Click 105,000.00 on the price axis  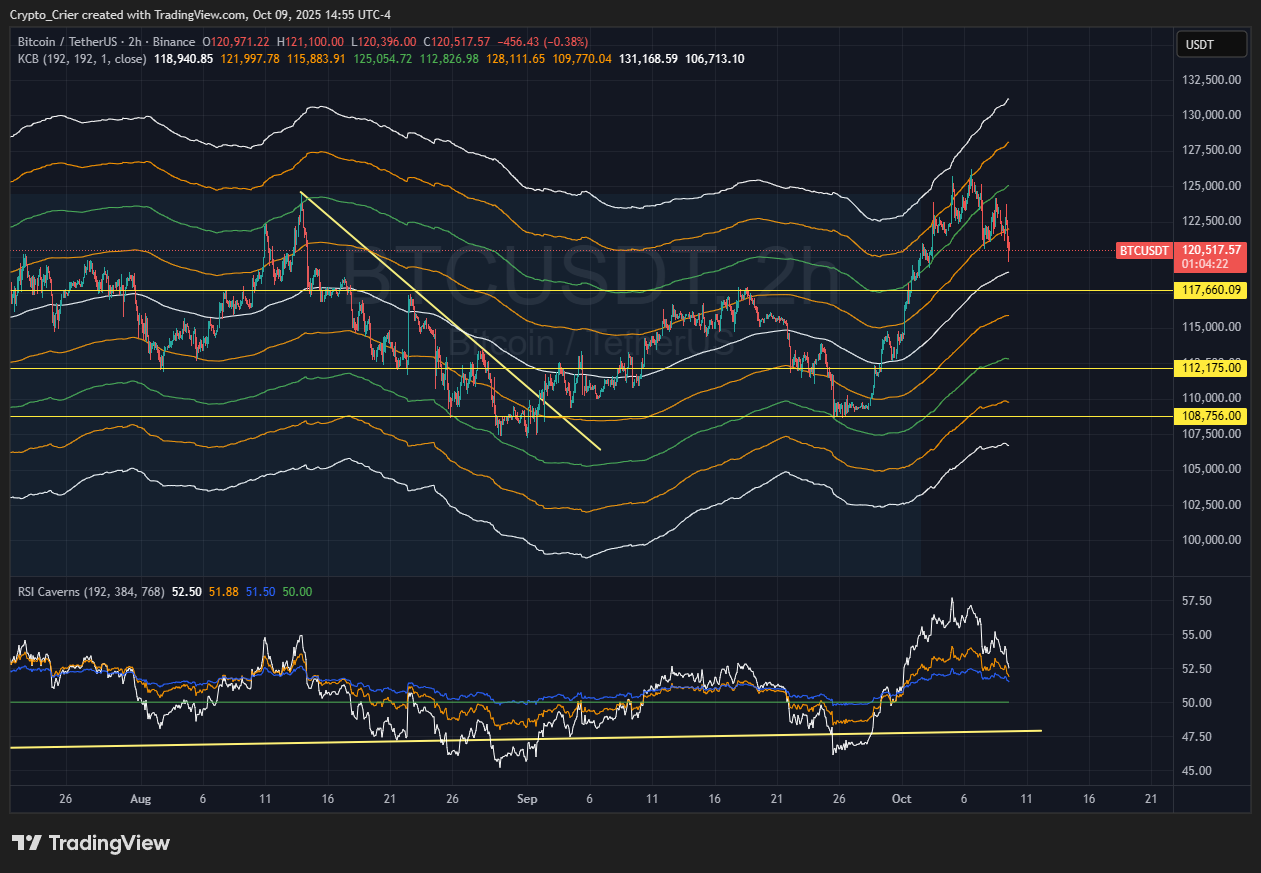click(x=1211, y=469)
